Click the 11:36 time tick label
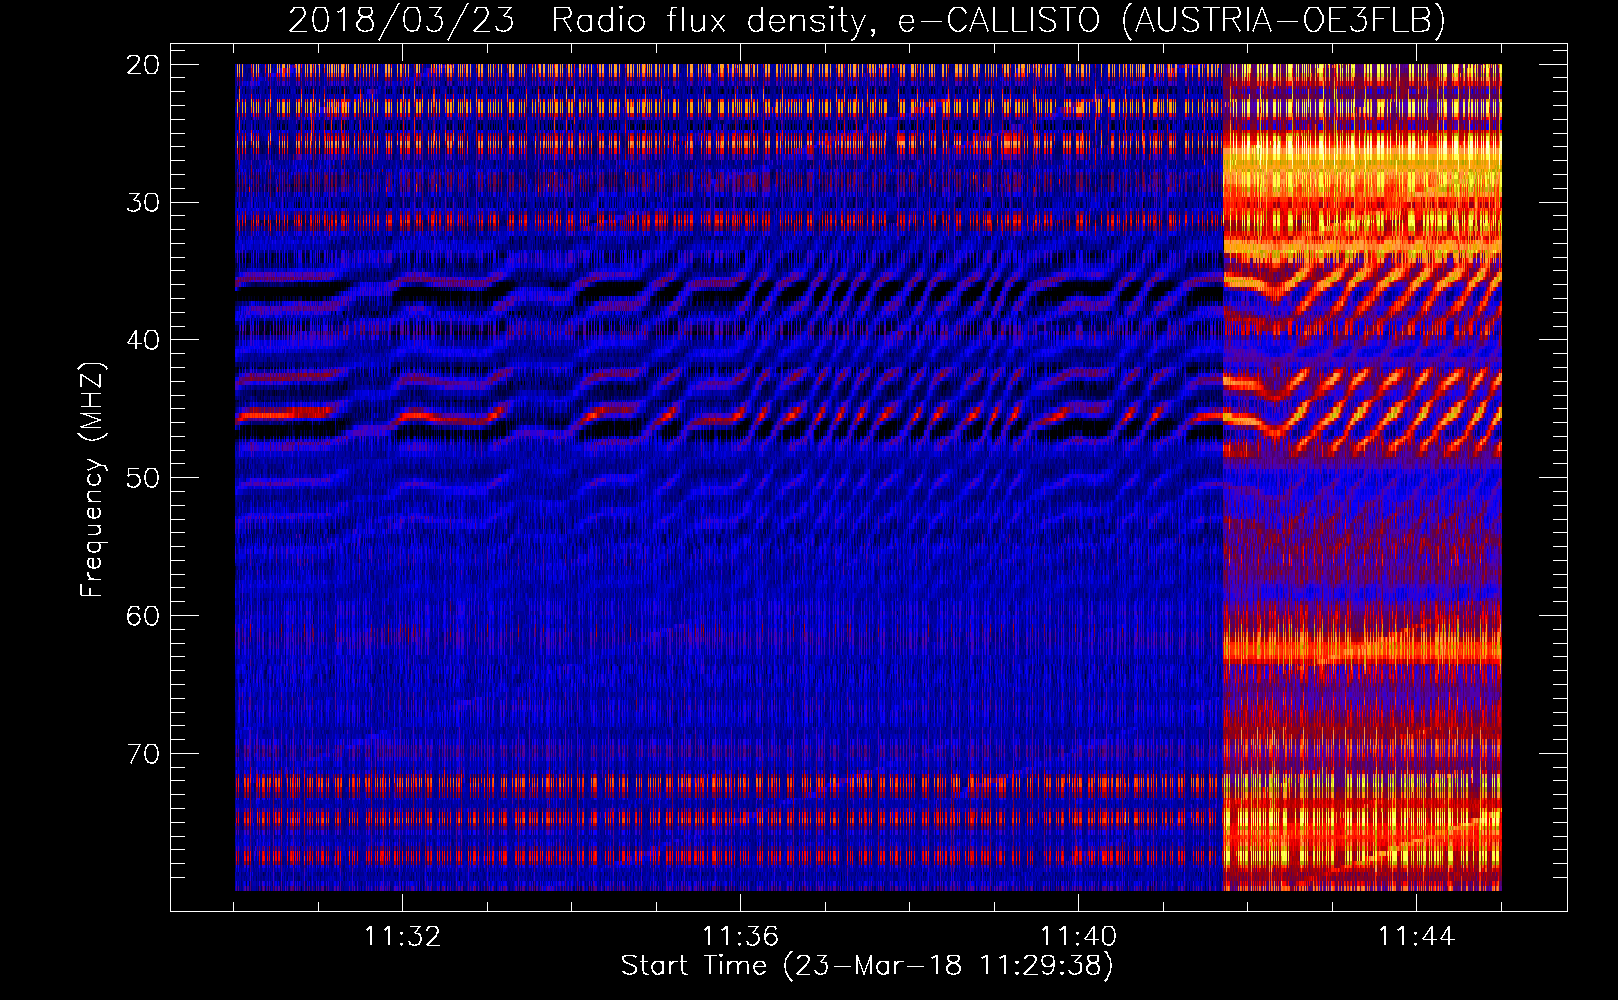Image resolution: width=1618 pixels, height=1000 pixels. pos(740,937)
